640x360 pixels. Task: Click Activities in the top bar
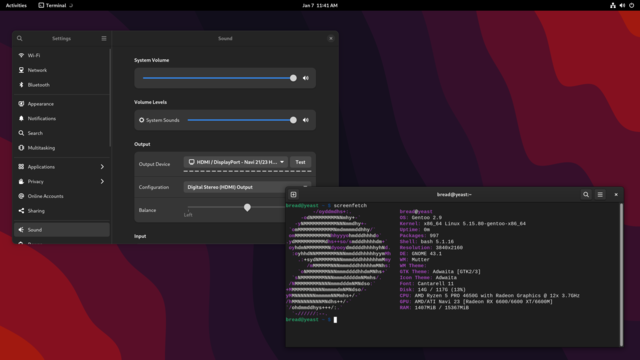click(16, 5)
